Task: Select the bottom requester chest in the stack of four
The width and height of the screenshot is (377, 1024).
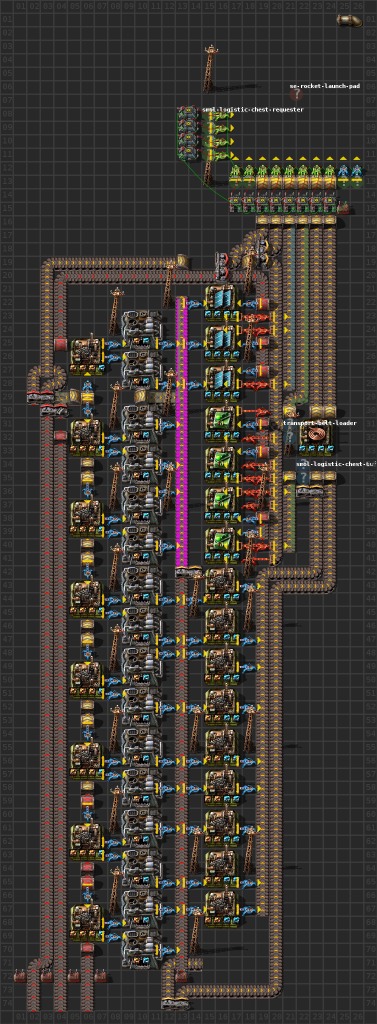Action: (187, 154)
